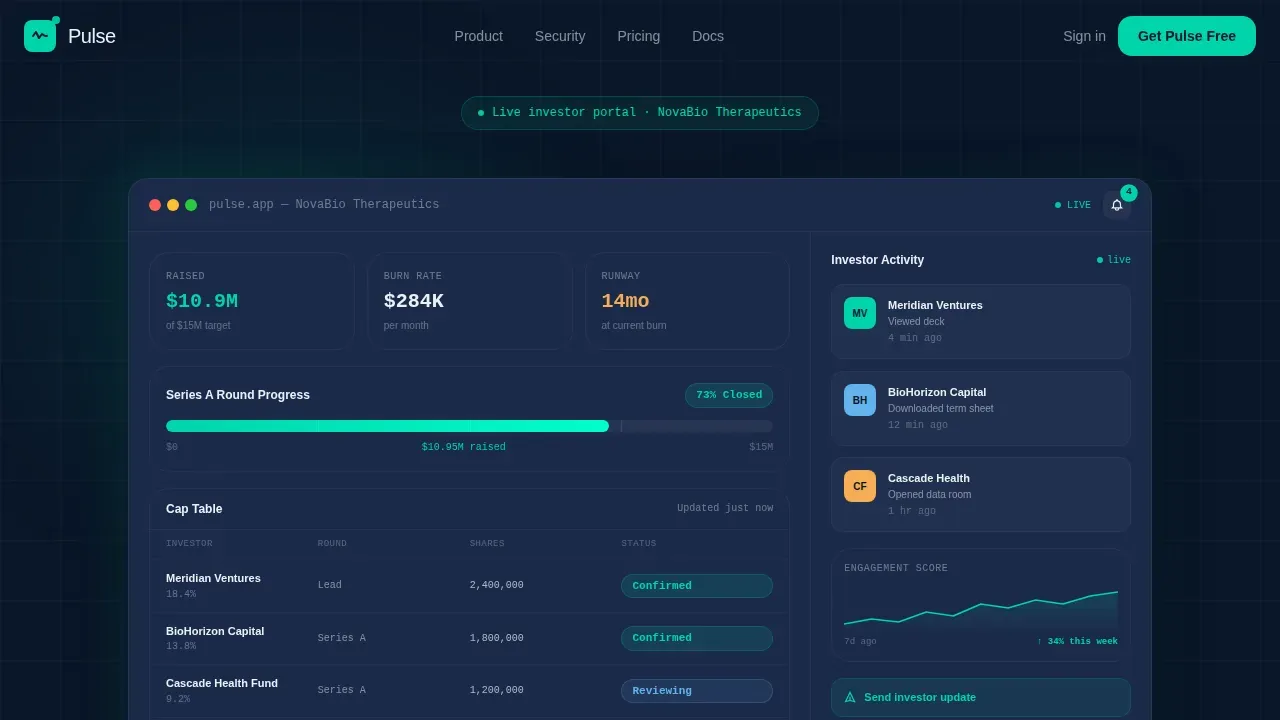Click the Confirmed status for Meridian Ventures
Image resolution: width=1280 pixels, height=720 pixels.
[x=697, y=586]
